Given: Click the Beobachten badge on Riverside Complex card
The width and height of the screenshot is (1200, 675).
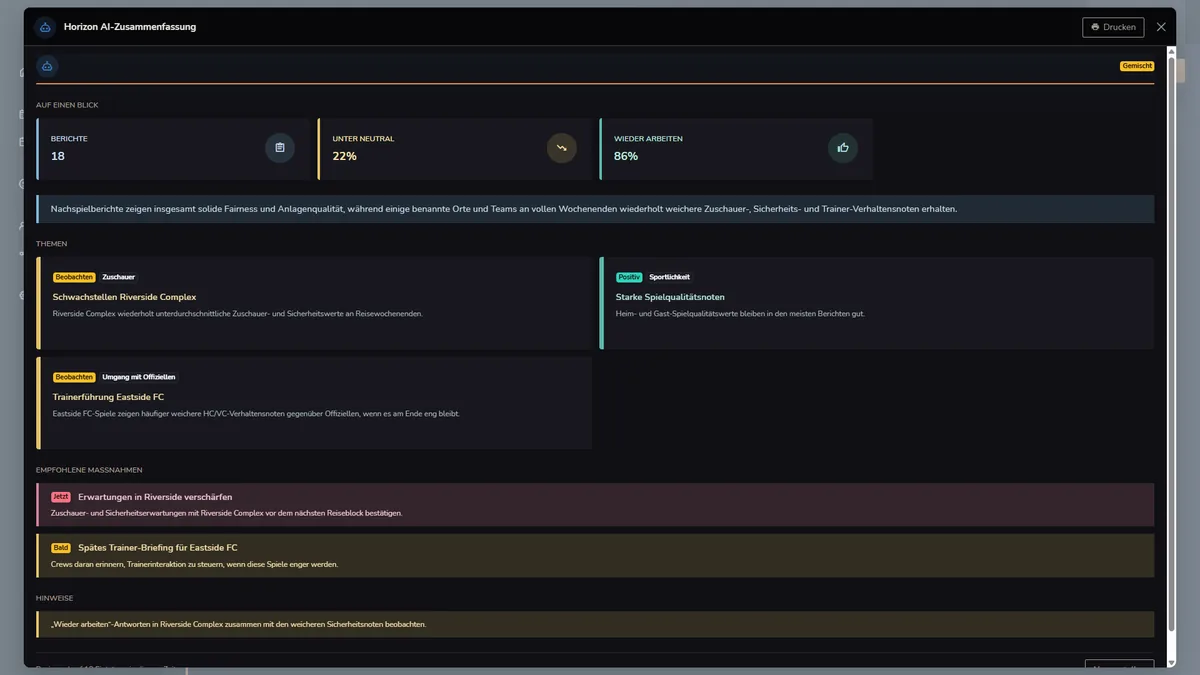Looking at the screenshot, I should [x=74, y=277].
